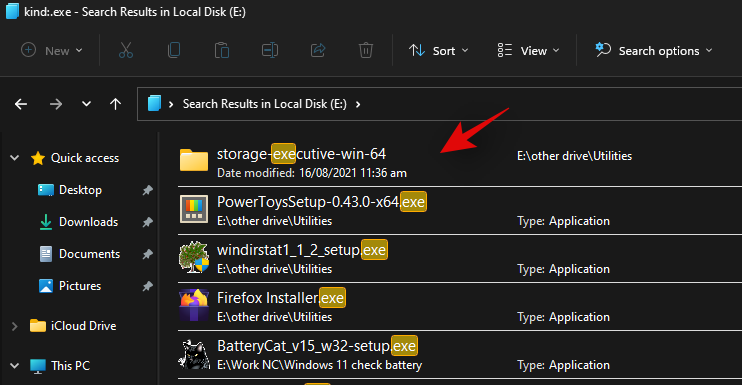Select windirstat1_1_2_setup.exe file name

pyautogui.click(x=302, y=250)
